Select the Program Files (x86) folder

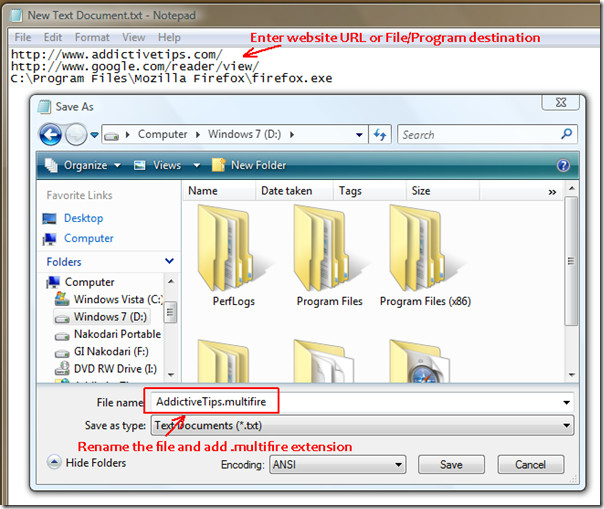425,256
